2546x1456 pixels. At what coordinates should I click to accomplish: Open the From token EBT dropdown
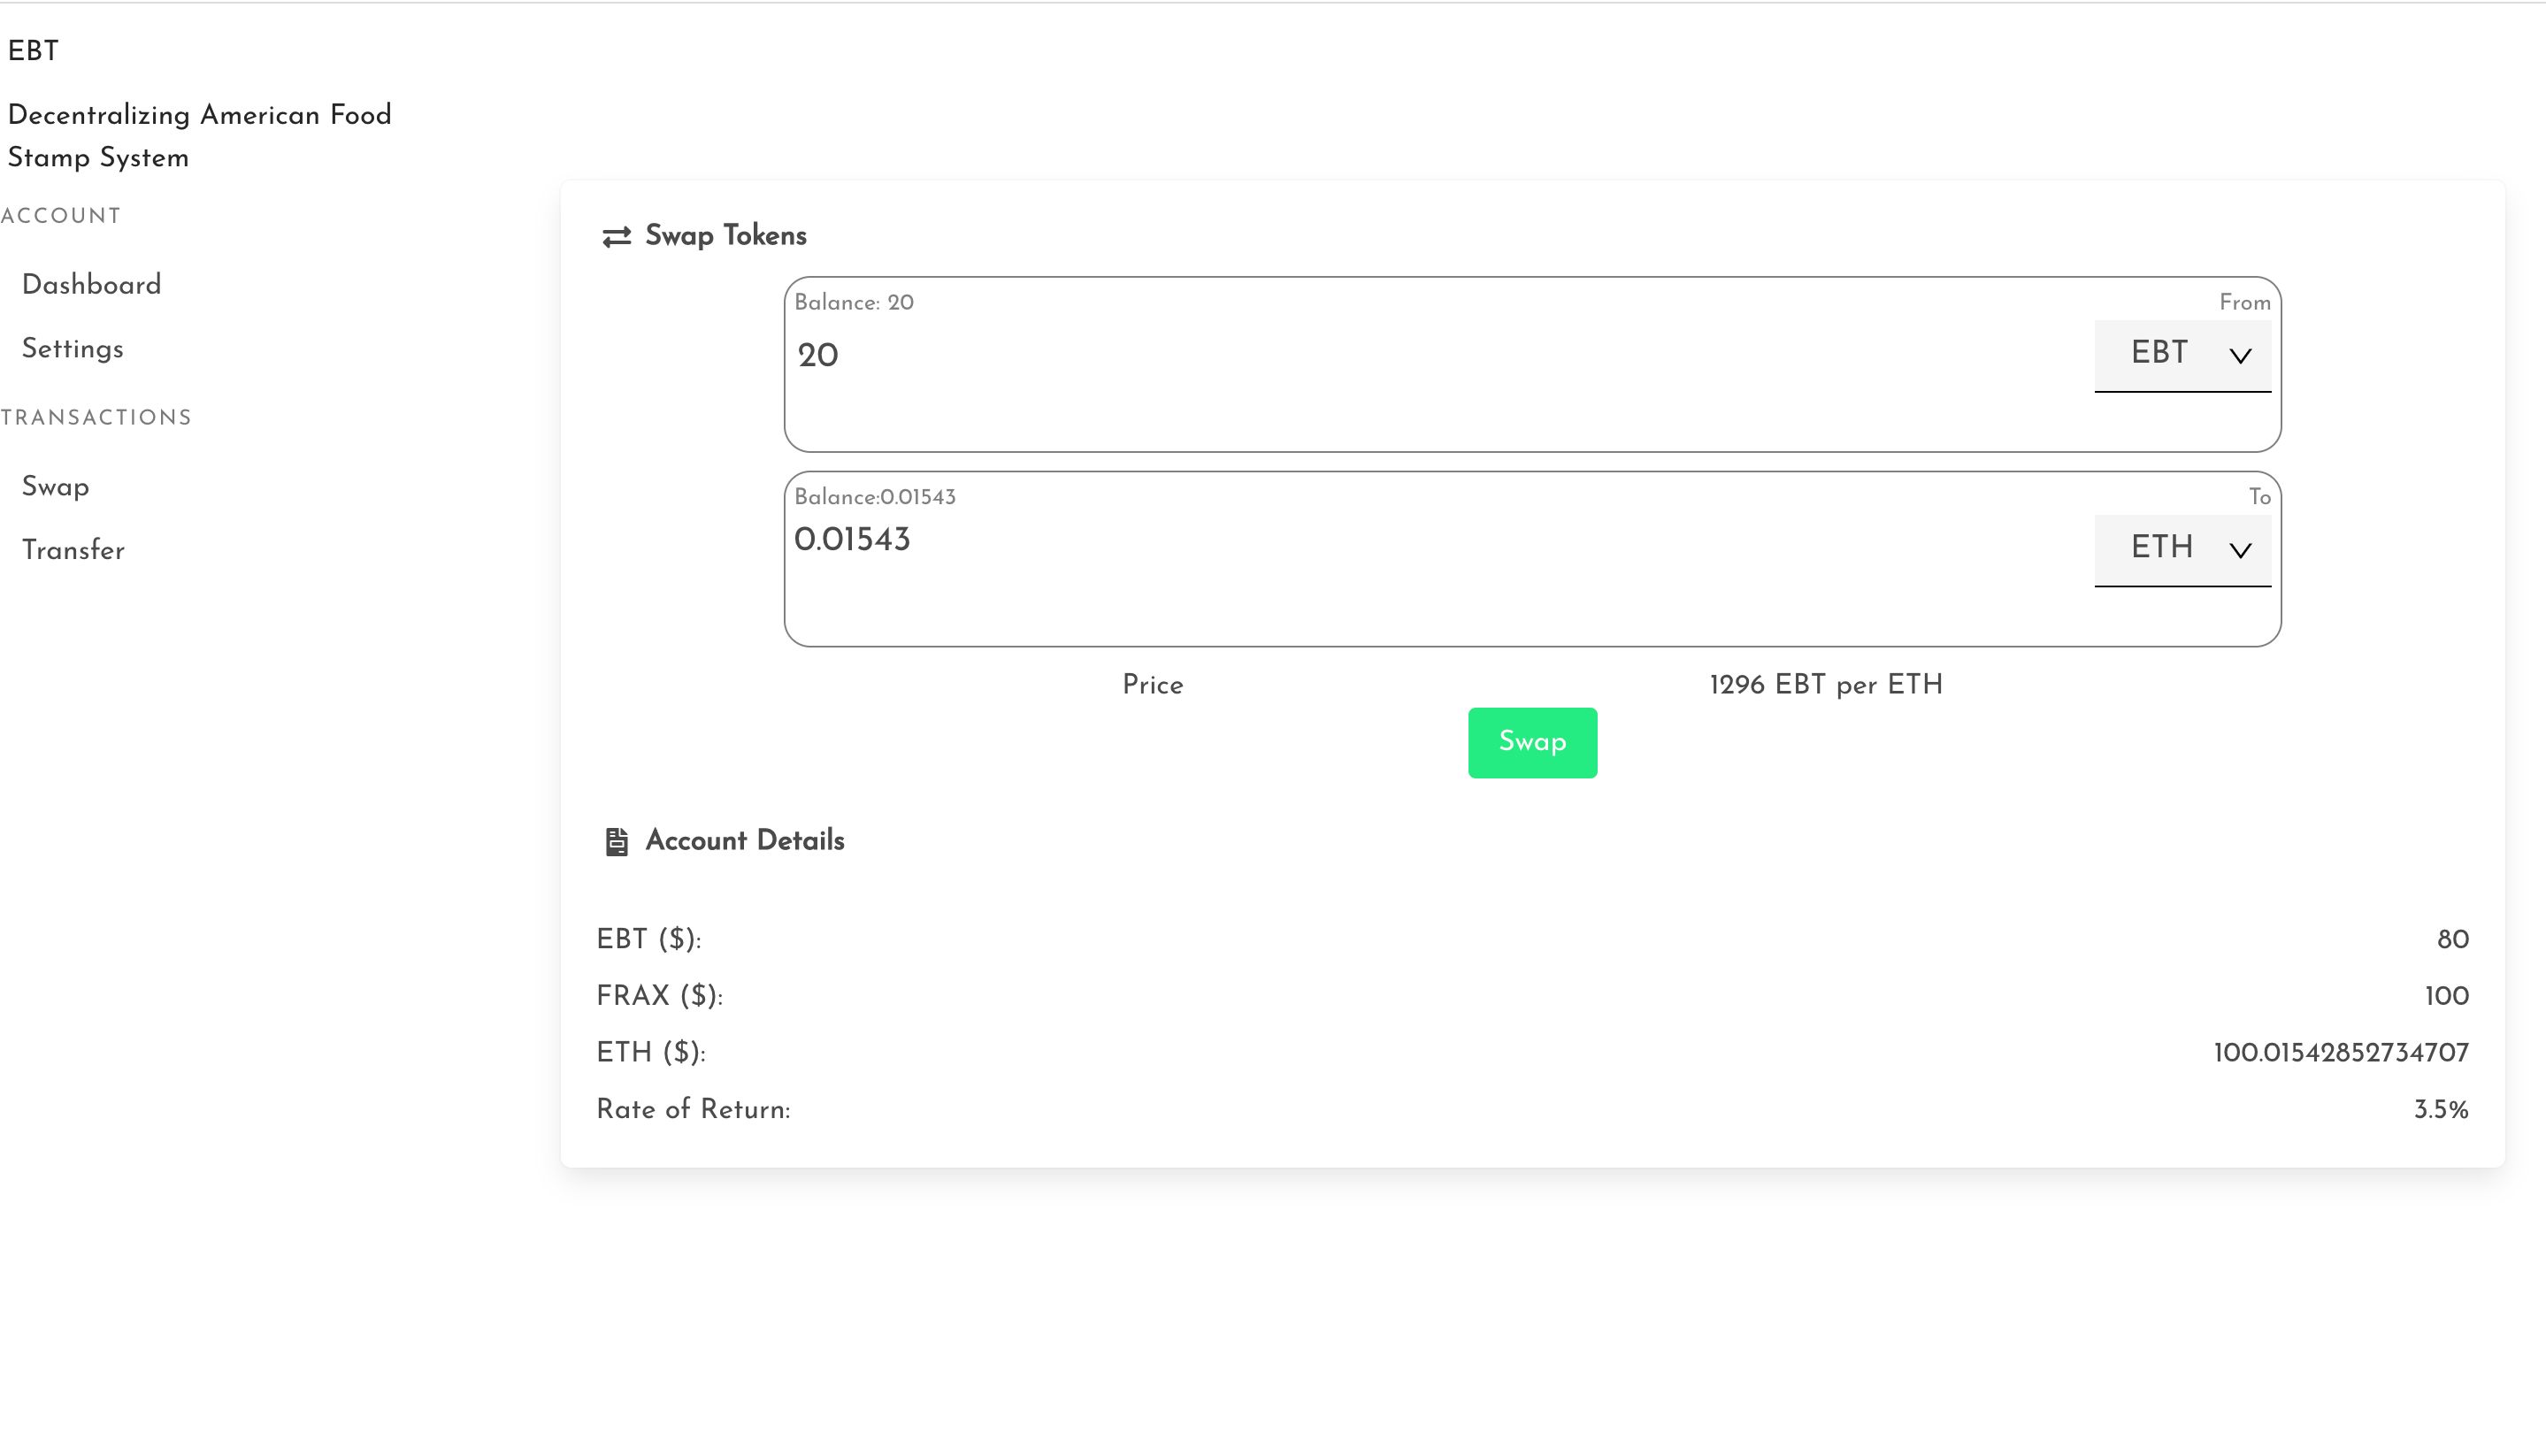[2182, 355]
